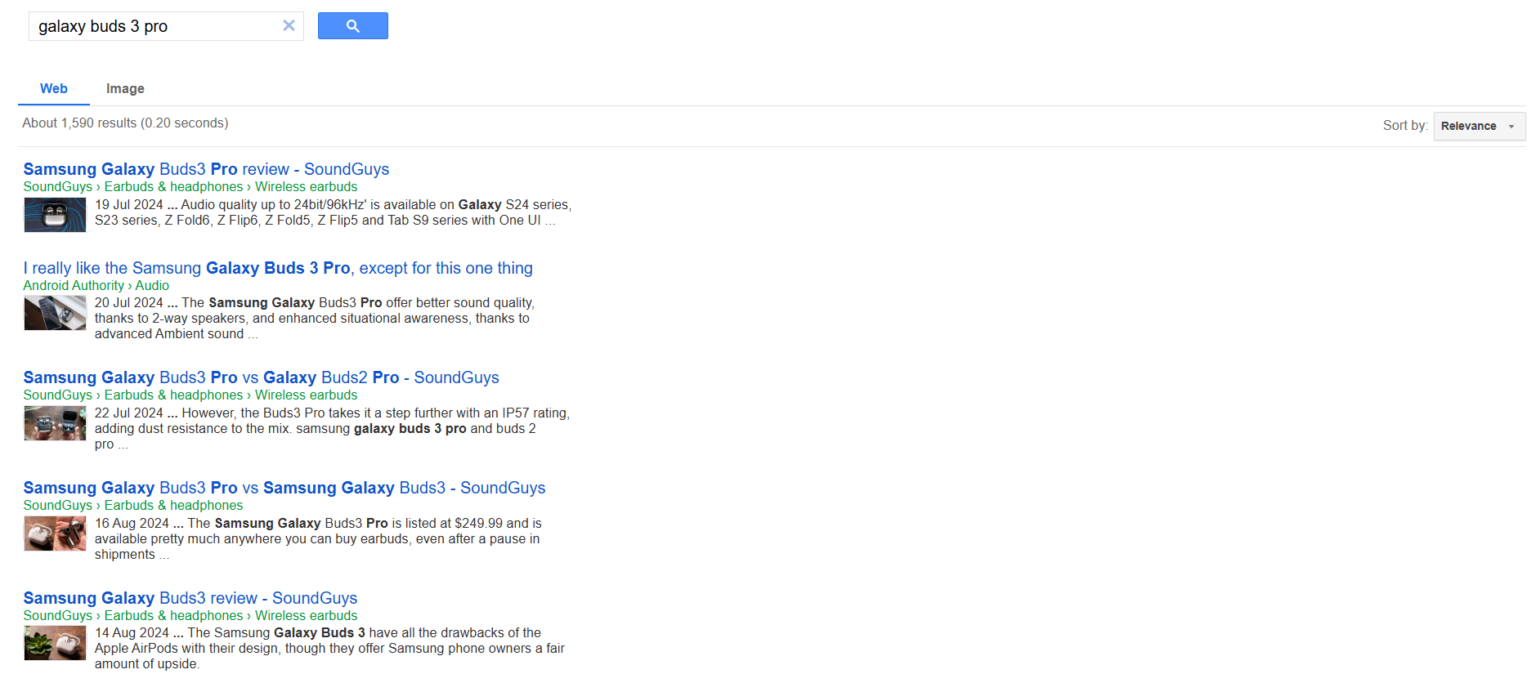This screenshot has height=683, width=1536.
Task: Click the Audio breadcrumb under Android Authority
Action: [x=152, y=285]
